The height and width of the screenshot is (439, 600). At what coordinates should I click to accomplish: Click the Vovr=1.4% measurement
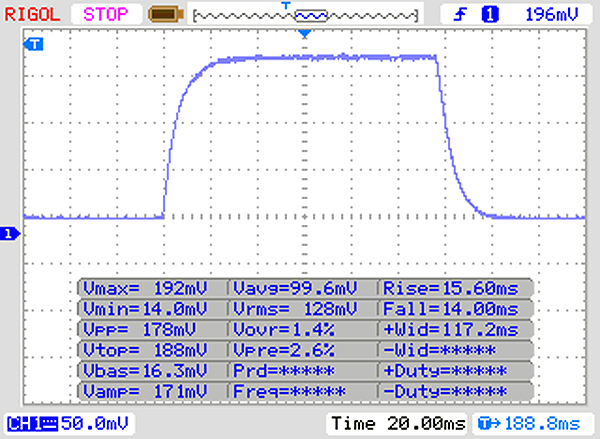[284, 330]
